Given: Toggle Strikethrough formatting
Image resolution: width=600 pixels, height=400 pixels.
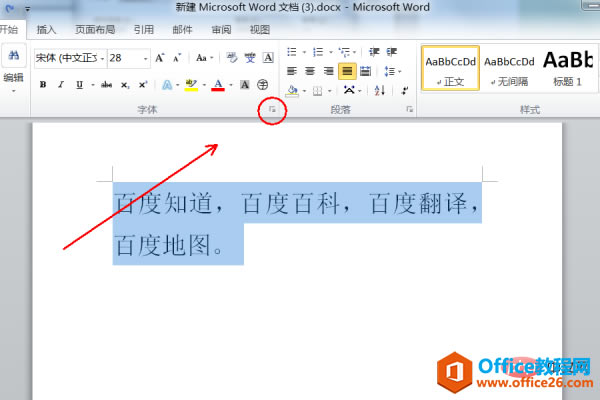Looking at the screenshot, I should (x=106, y=85).
